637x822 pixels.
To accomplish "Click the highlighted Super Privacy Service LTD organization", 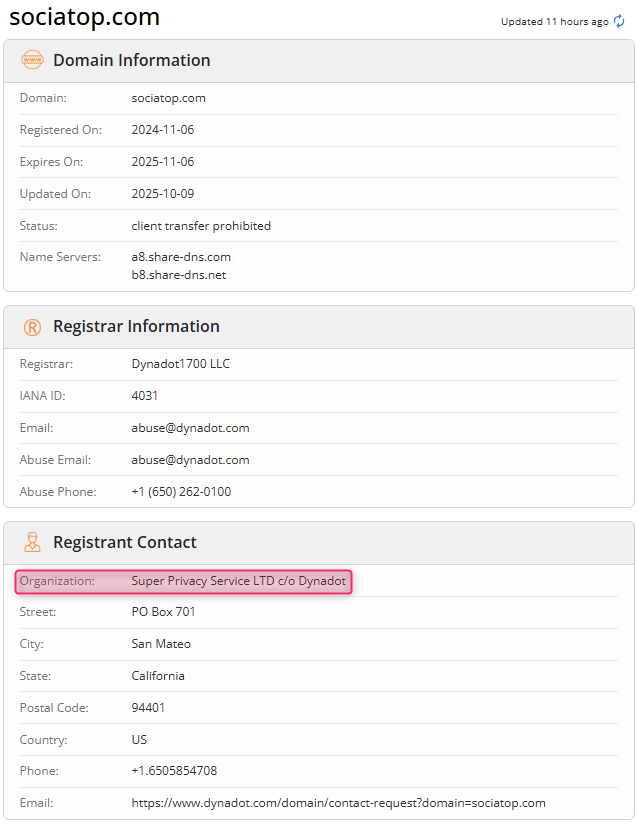I will click(238, 581).
